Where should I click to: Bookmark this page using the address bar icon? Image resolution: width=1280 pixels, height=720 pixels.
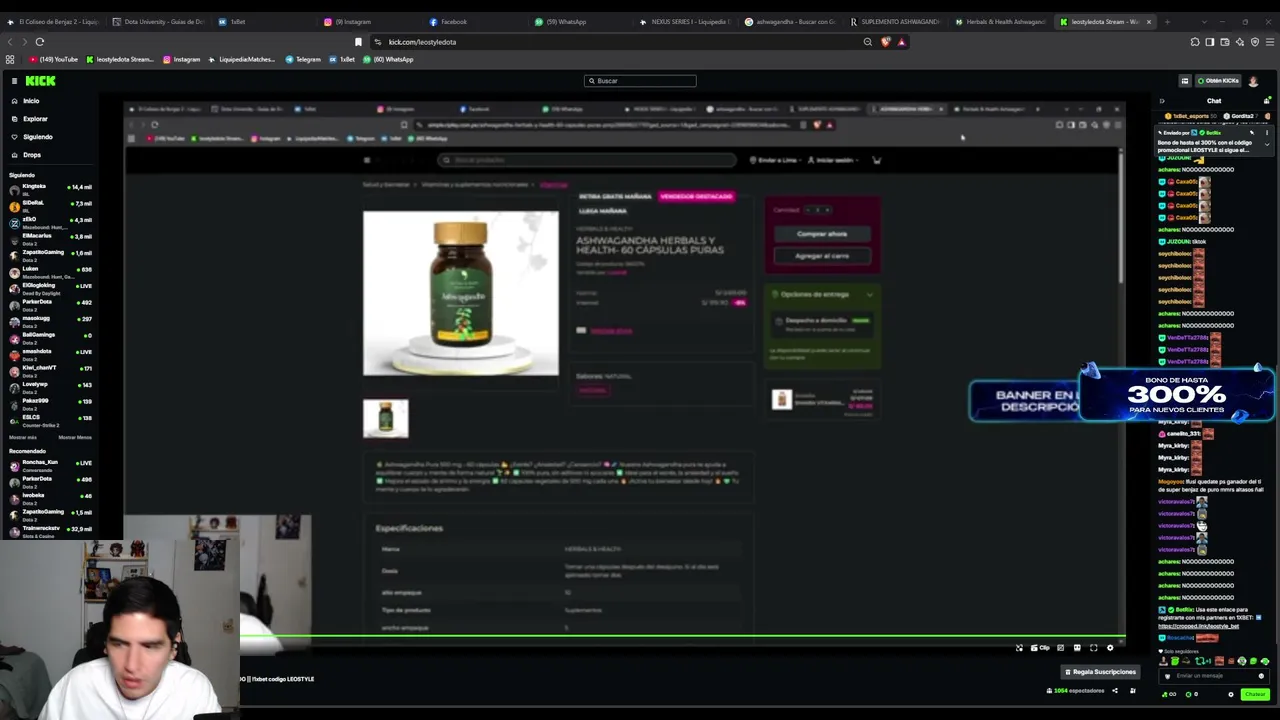coord(358,42)
